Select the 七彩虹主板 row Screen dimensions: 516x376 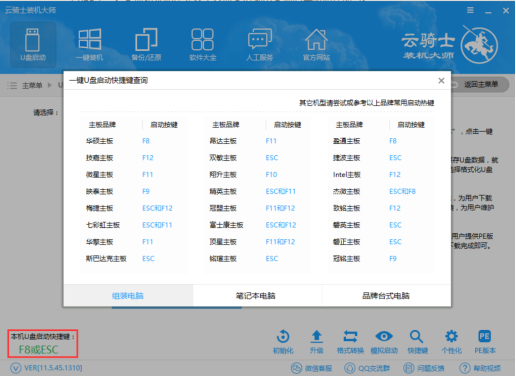(x=133, y=225)
